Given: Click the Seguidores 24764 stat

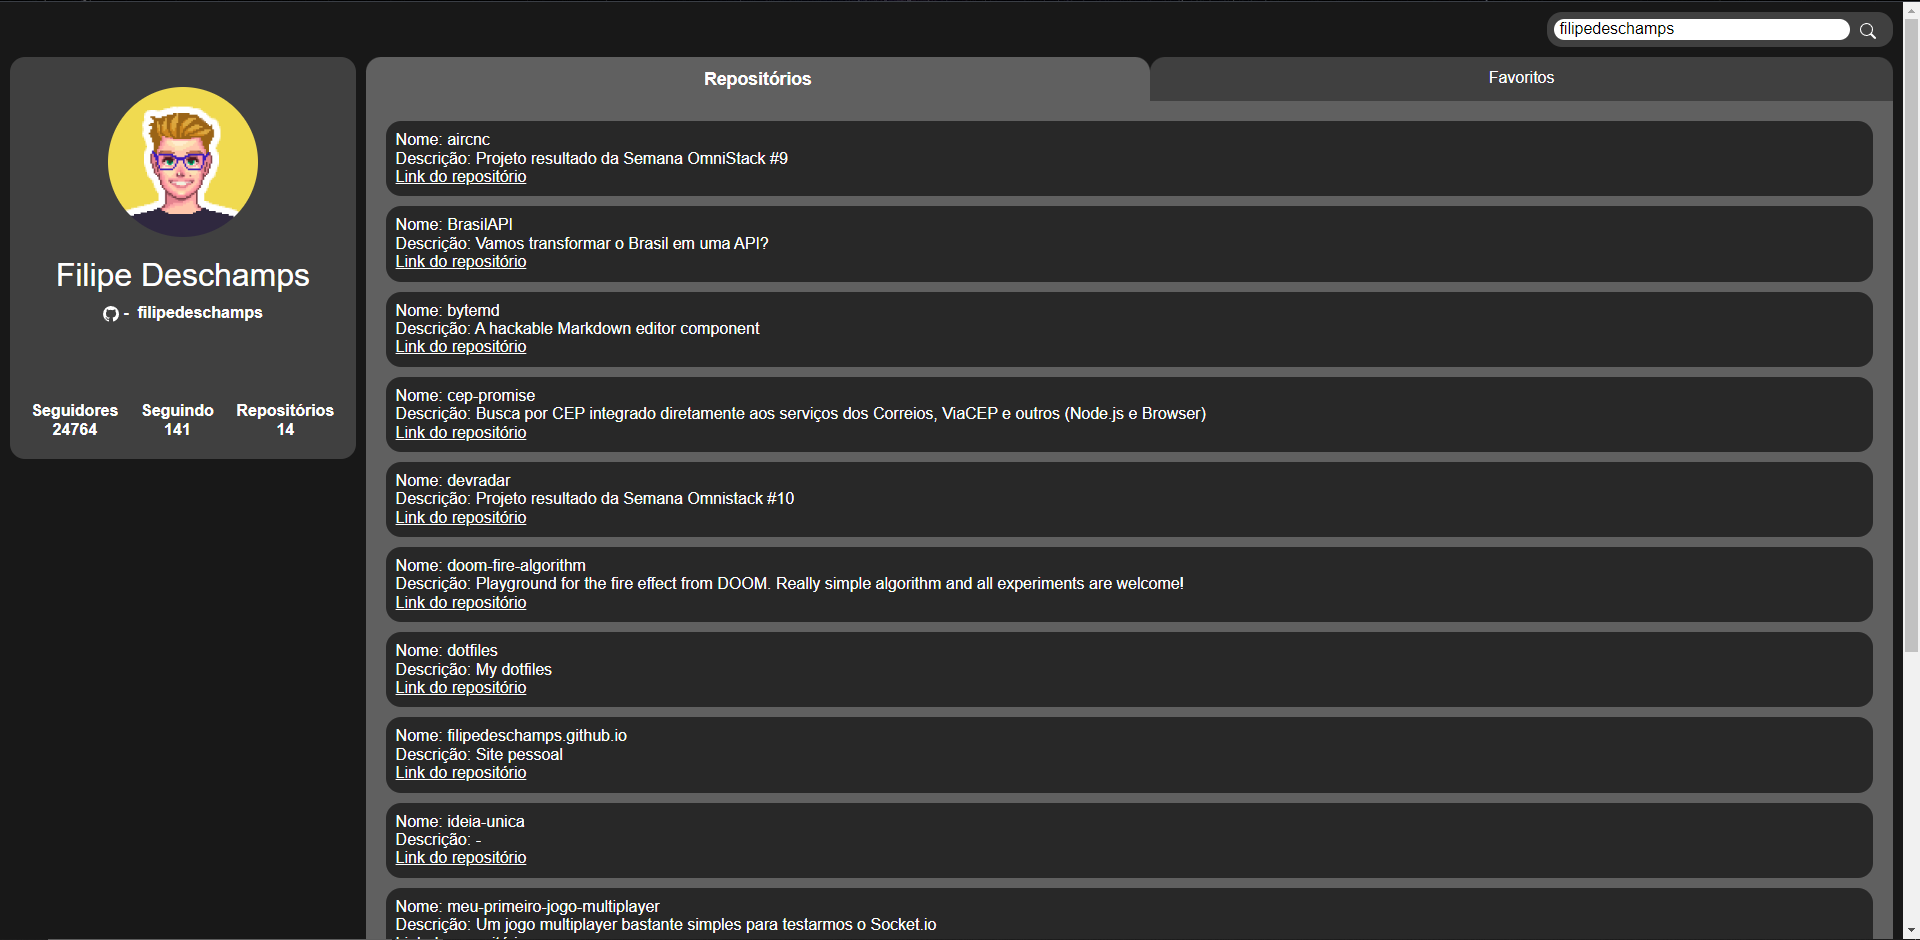Looking at the screenshot, I should pos(75,420).
